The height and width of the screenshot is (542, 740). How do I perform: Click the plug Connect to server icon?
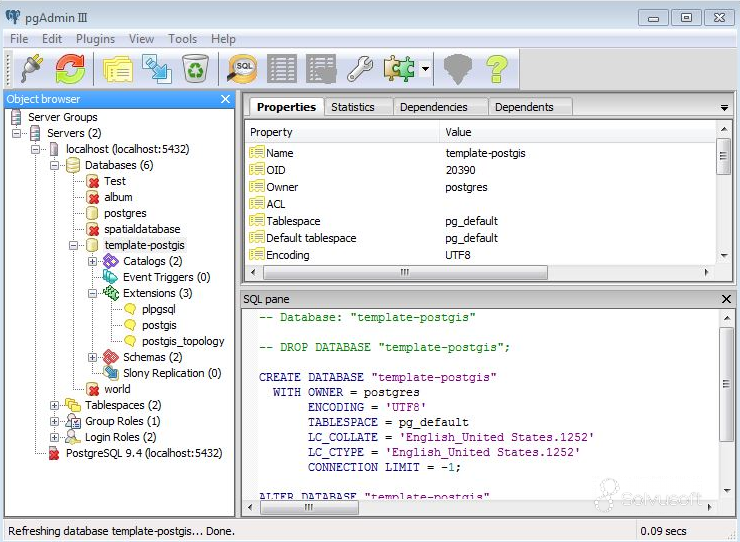31,68
